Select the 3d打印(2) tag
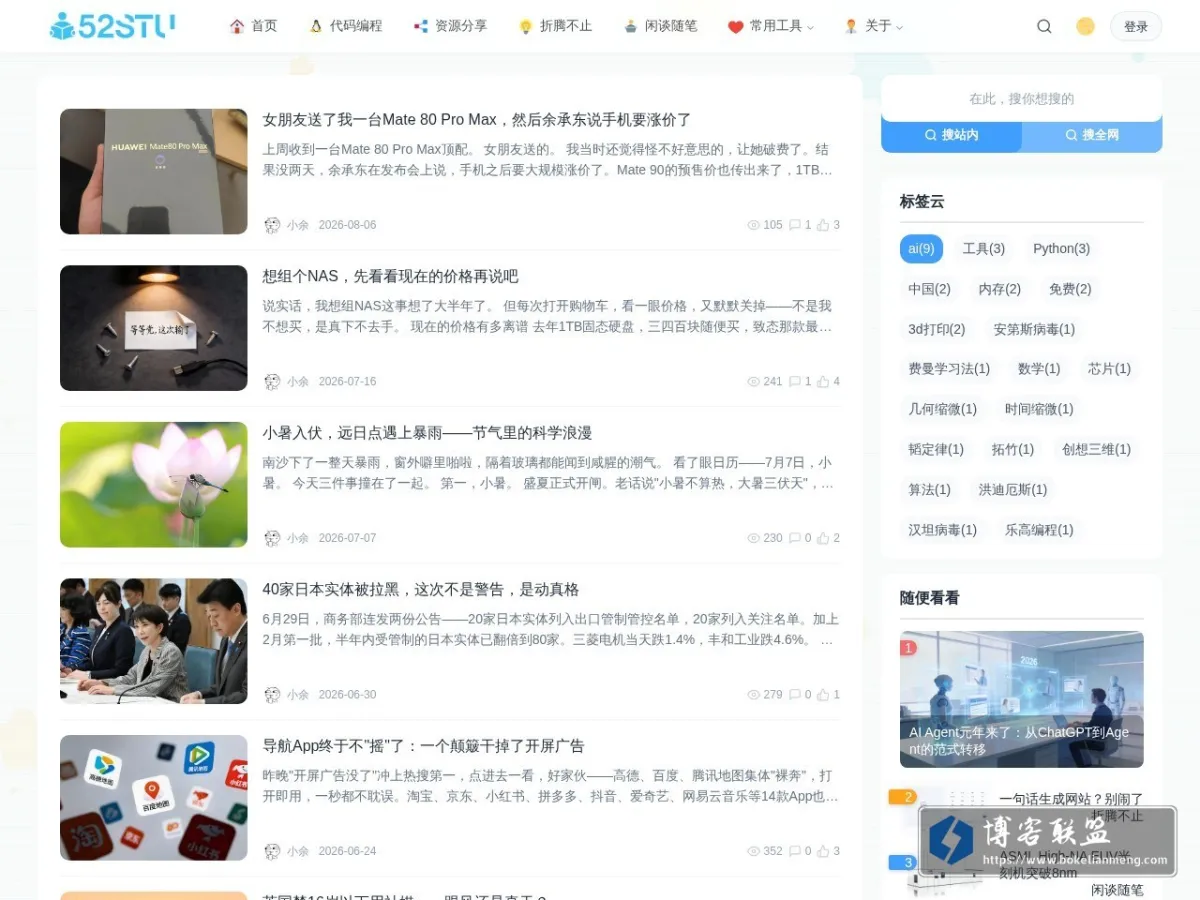The image size is (1200, 900). (x=937, y=329)
